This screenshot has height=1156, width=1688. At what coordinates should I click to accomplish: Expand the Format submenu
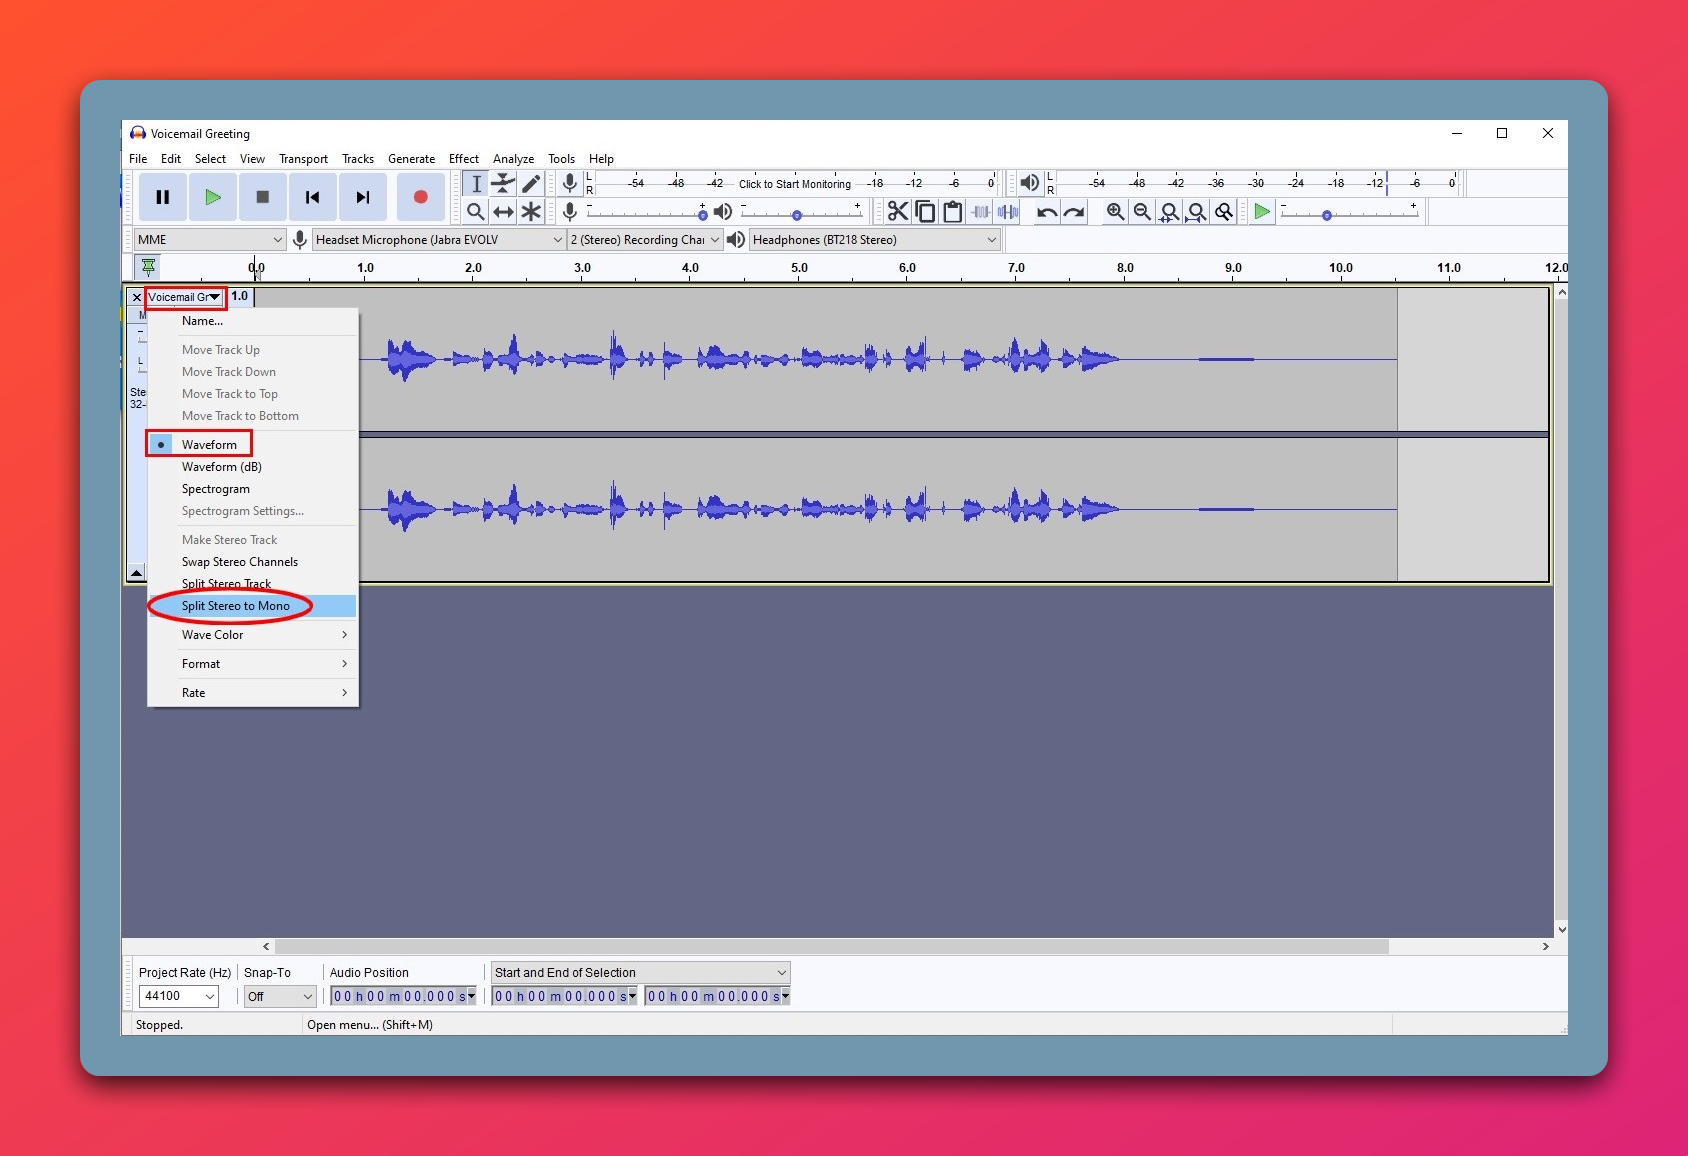point(252,664)
